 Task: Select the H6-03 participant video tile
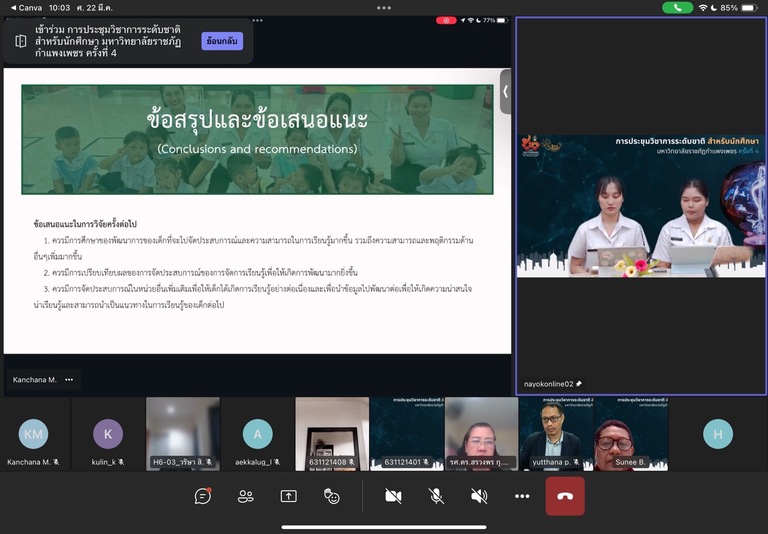[183, 434]
